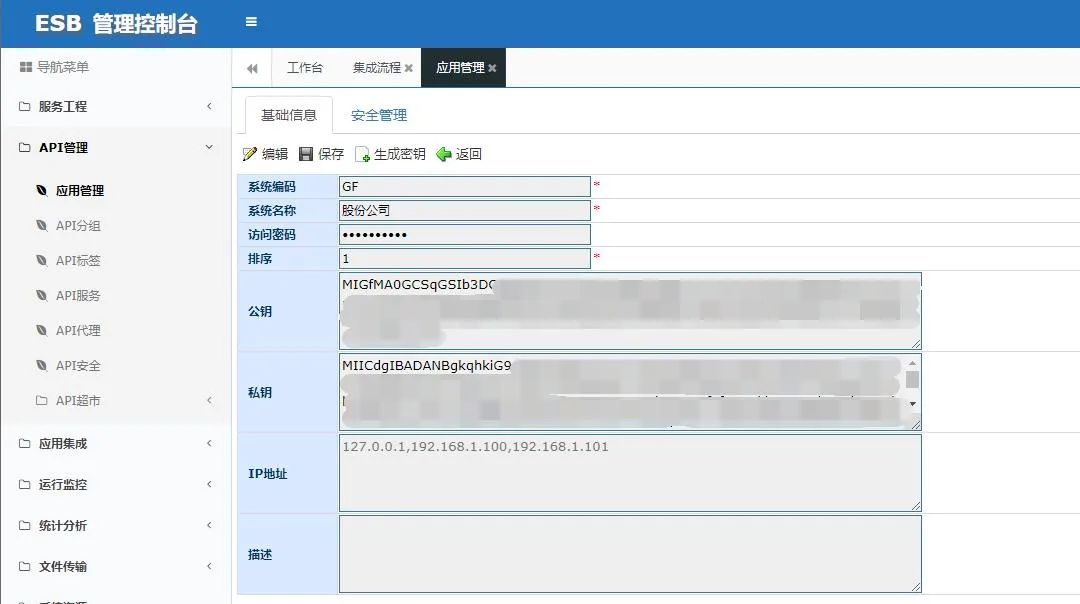The height and width of the screenshot is (604, 1080).
Task: Click the 返回 button label
Action: click(468, 154)
